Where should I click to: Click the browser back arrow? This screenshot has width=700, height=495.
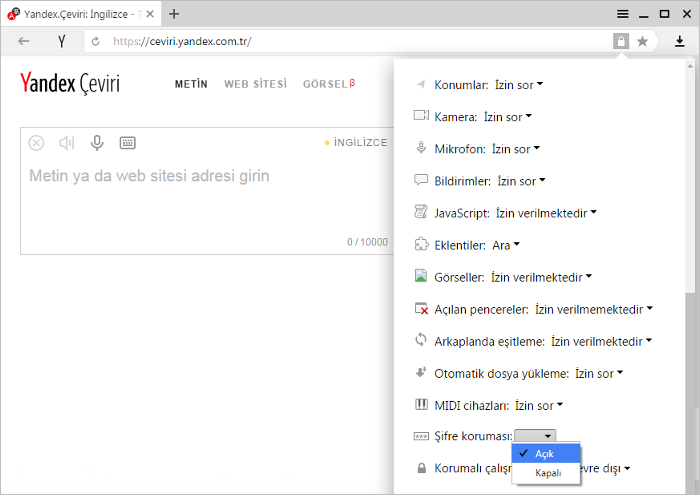pyautogui.click(x=23, y=42)
